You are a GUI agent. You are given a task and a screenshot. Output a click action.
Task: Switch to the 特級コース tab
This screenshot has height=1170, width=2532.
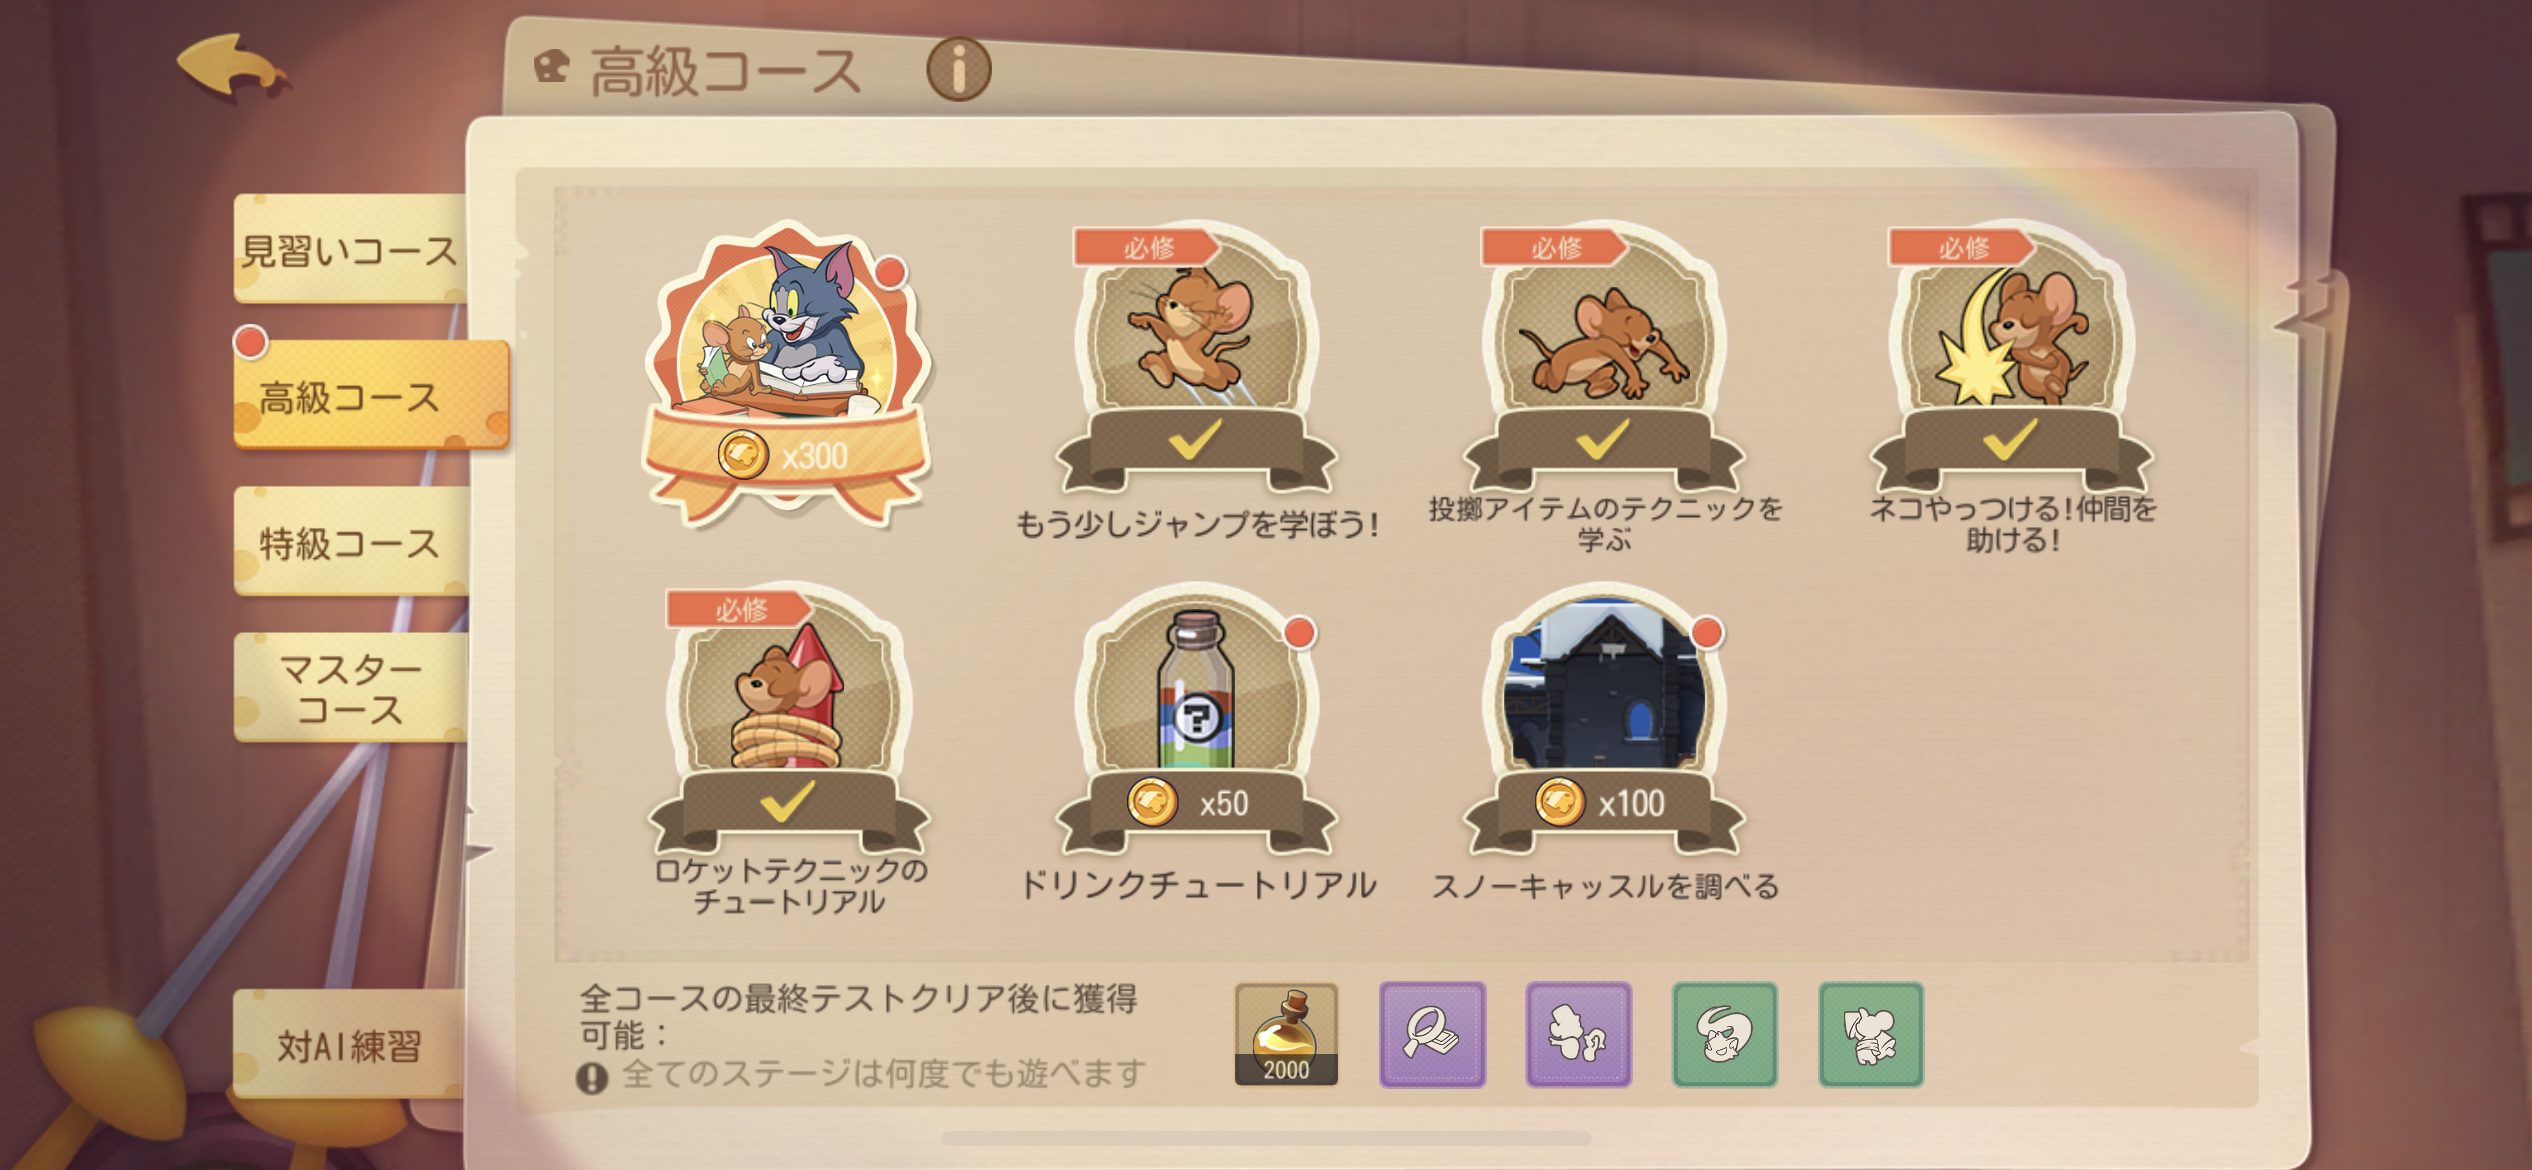click(350, 542)
